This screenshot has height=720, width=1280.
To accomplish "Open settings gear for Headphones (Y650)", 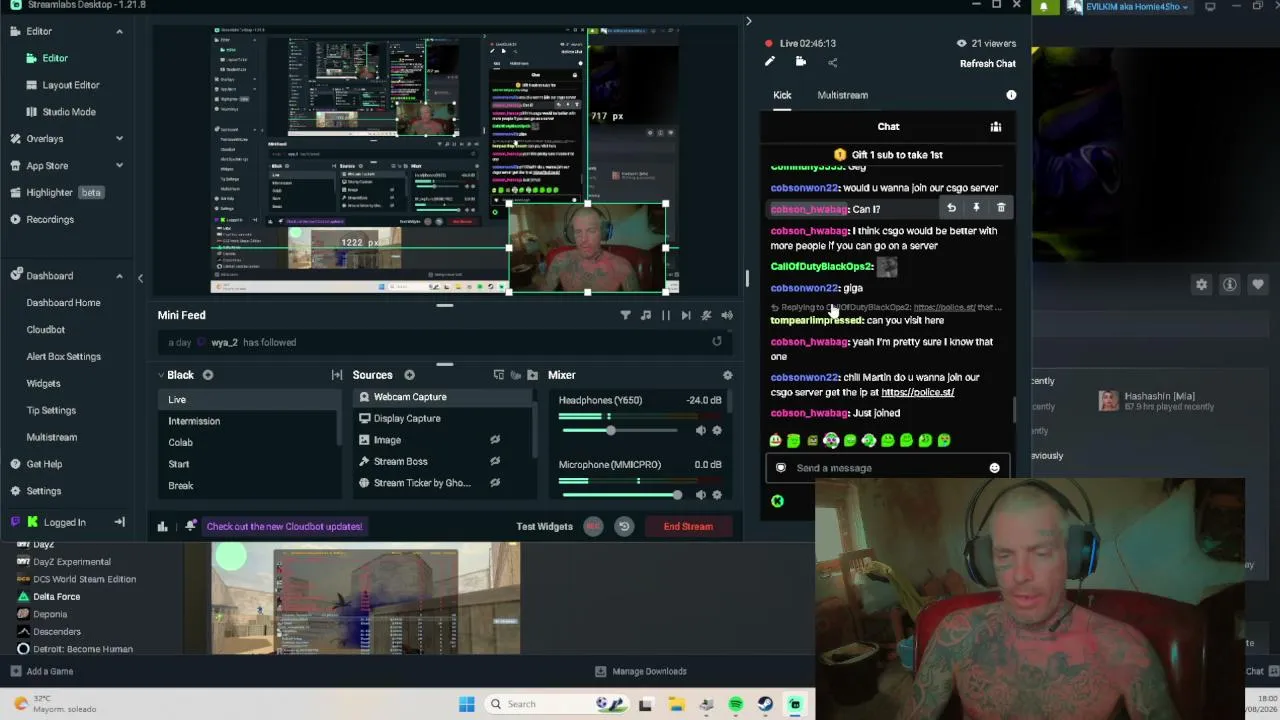I will [x=716, y=430].
